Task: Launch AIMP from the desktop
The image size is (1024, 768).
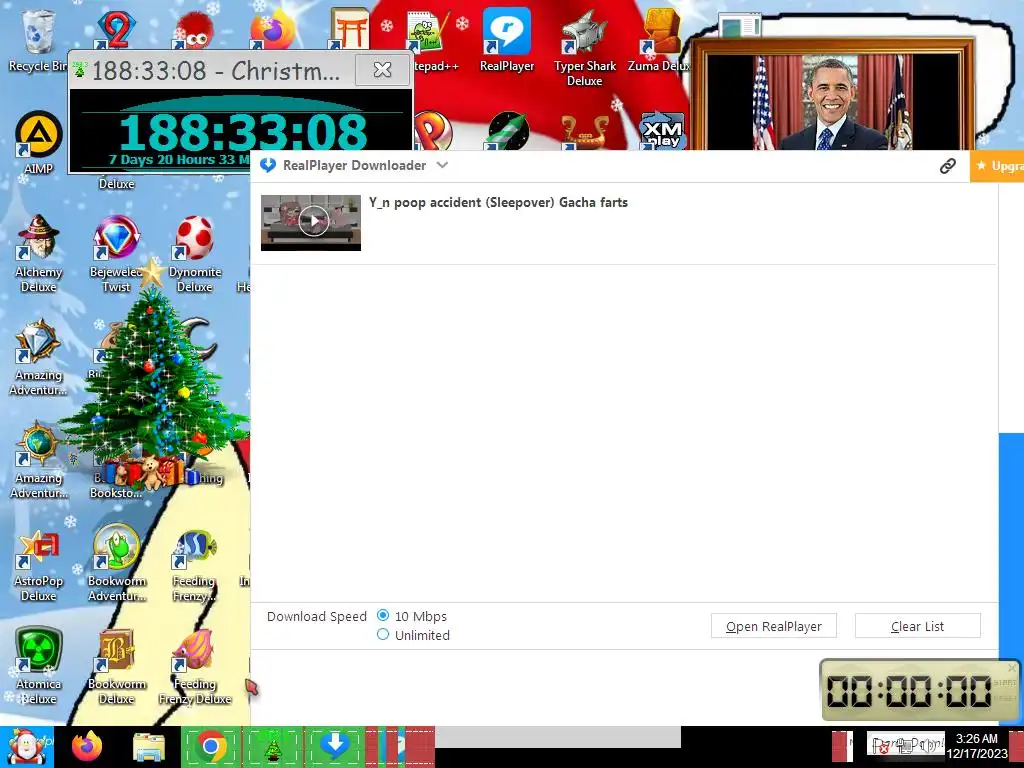Action: click(38, 143)
